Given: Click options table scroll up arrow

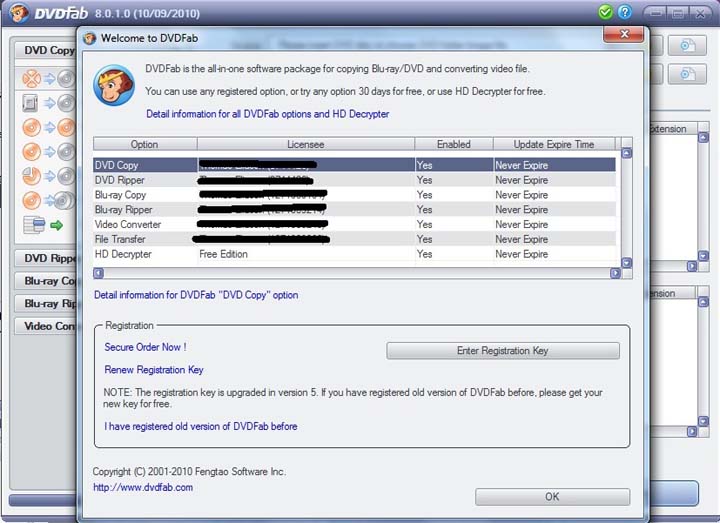Looking at the screenshot, I should point(626,153).
